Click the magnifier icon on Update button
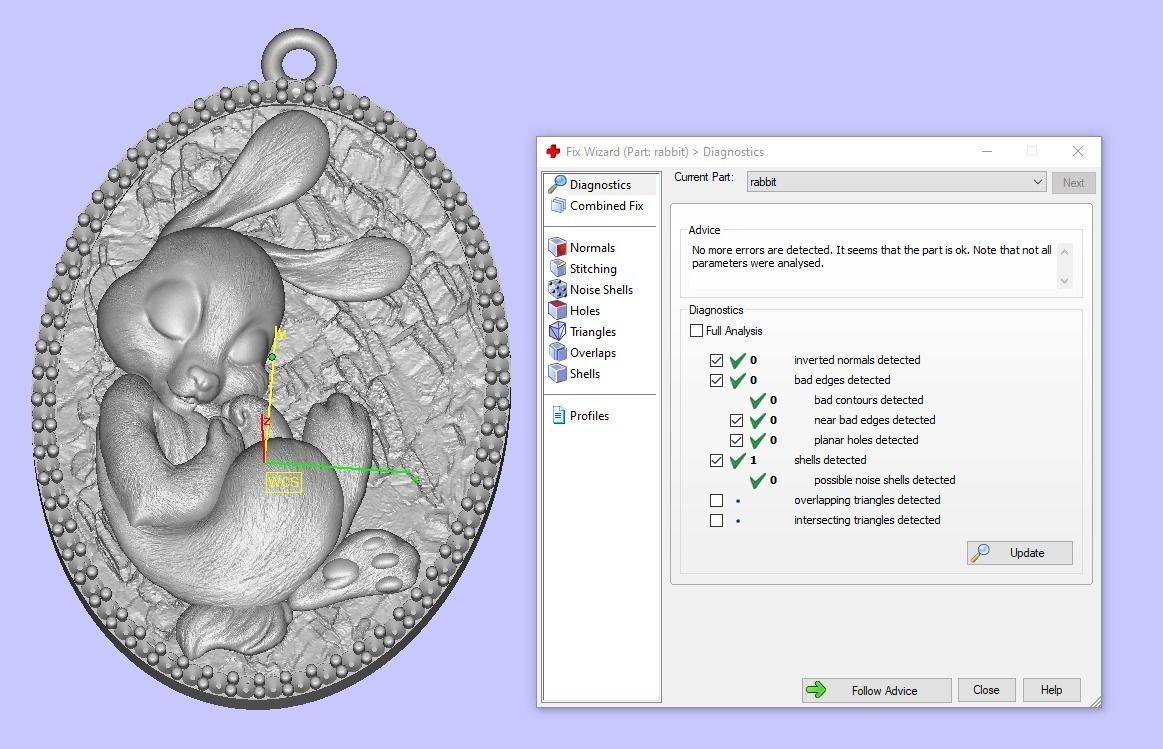 tap(980, 552)
